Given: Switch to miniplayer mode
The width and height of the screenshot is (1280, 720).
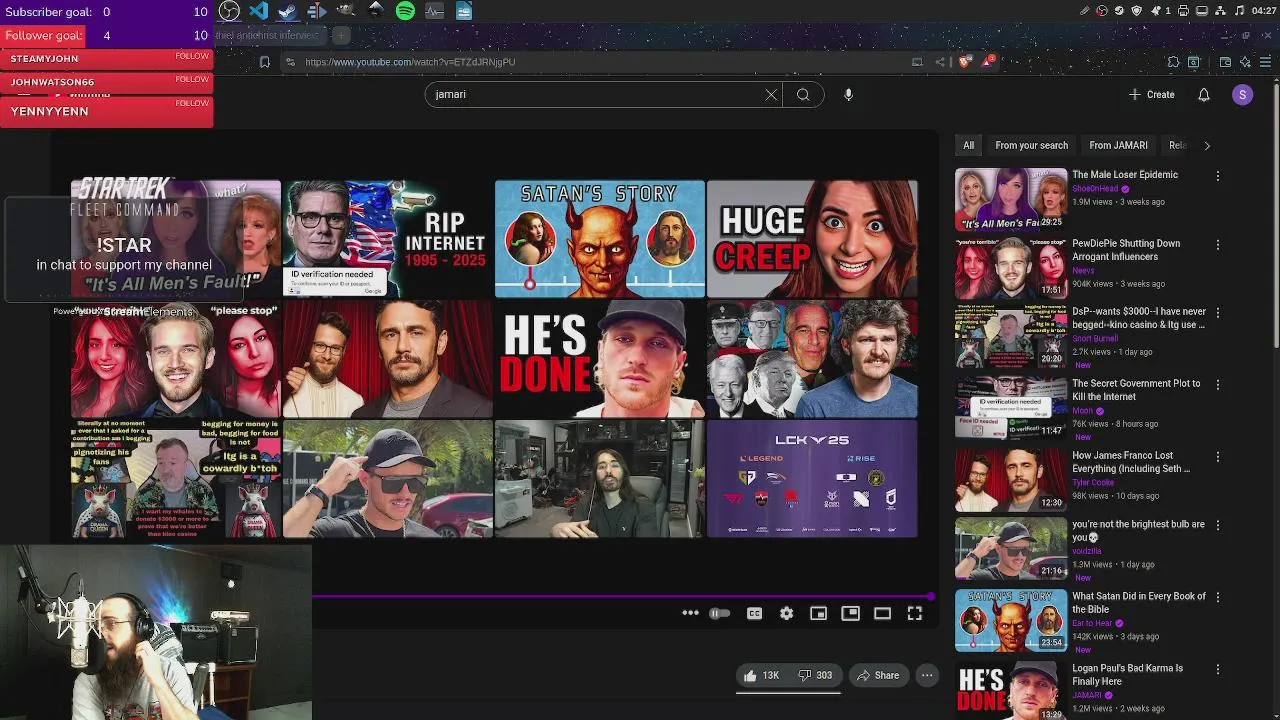Looking at the screenshot, I should click(818, 614).
